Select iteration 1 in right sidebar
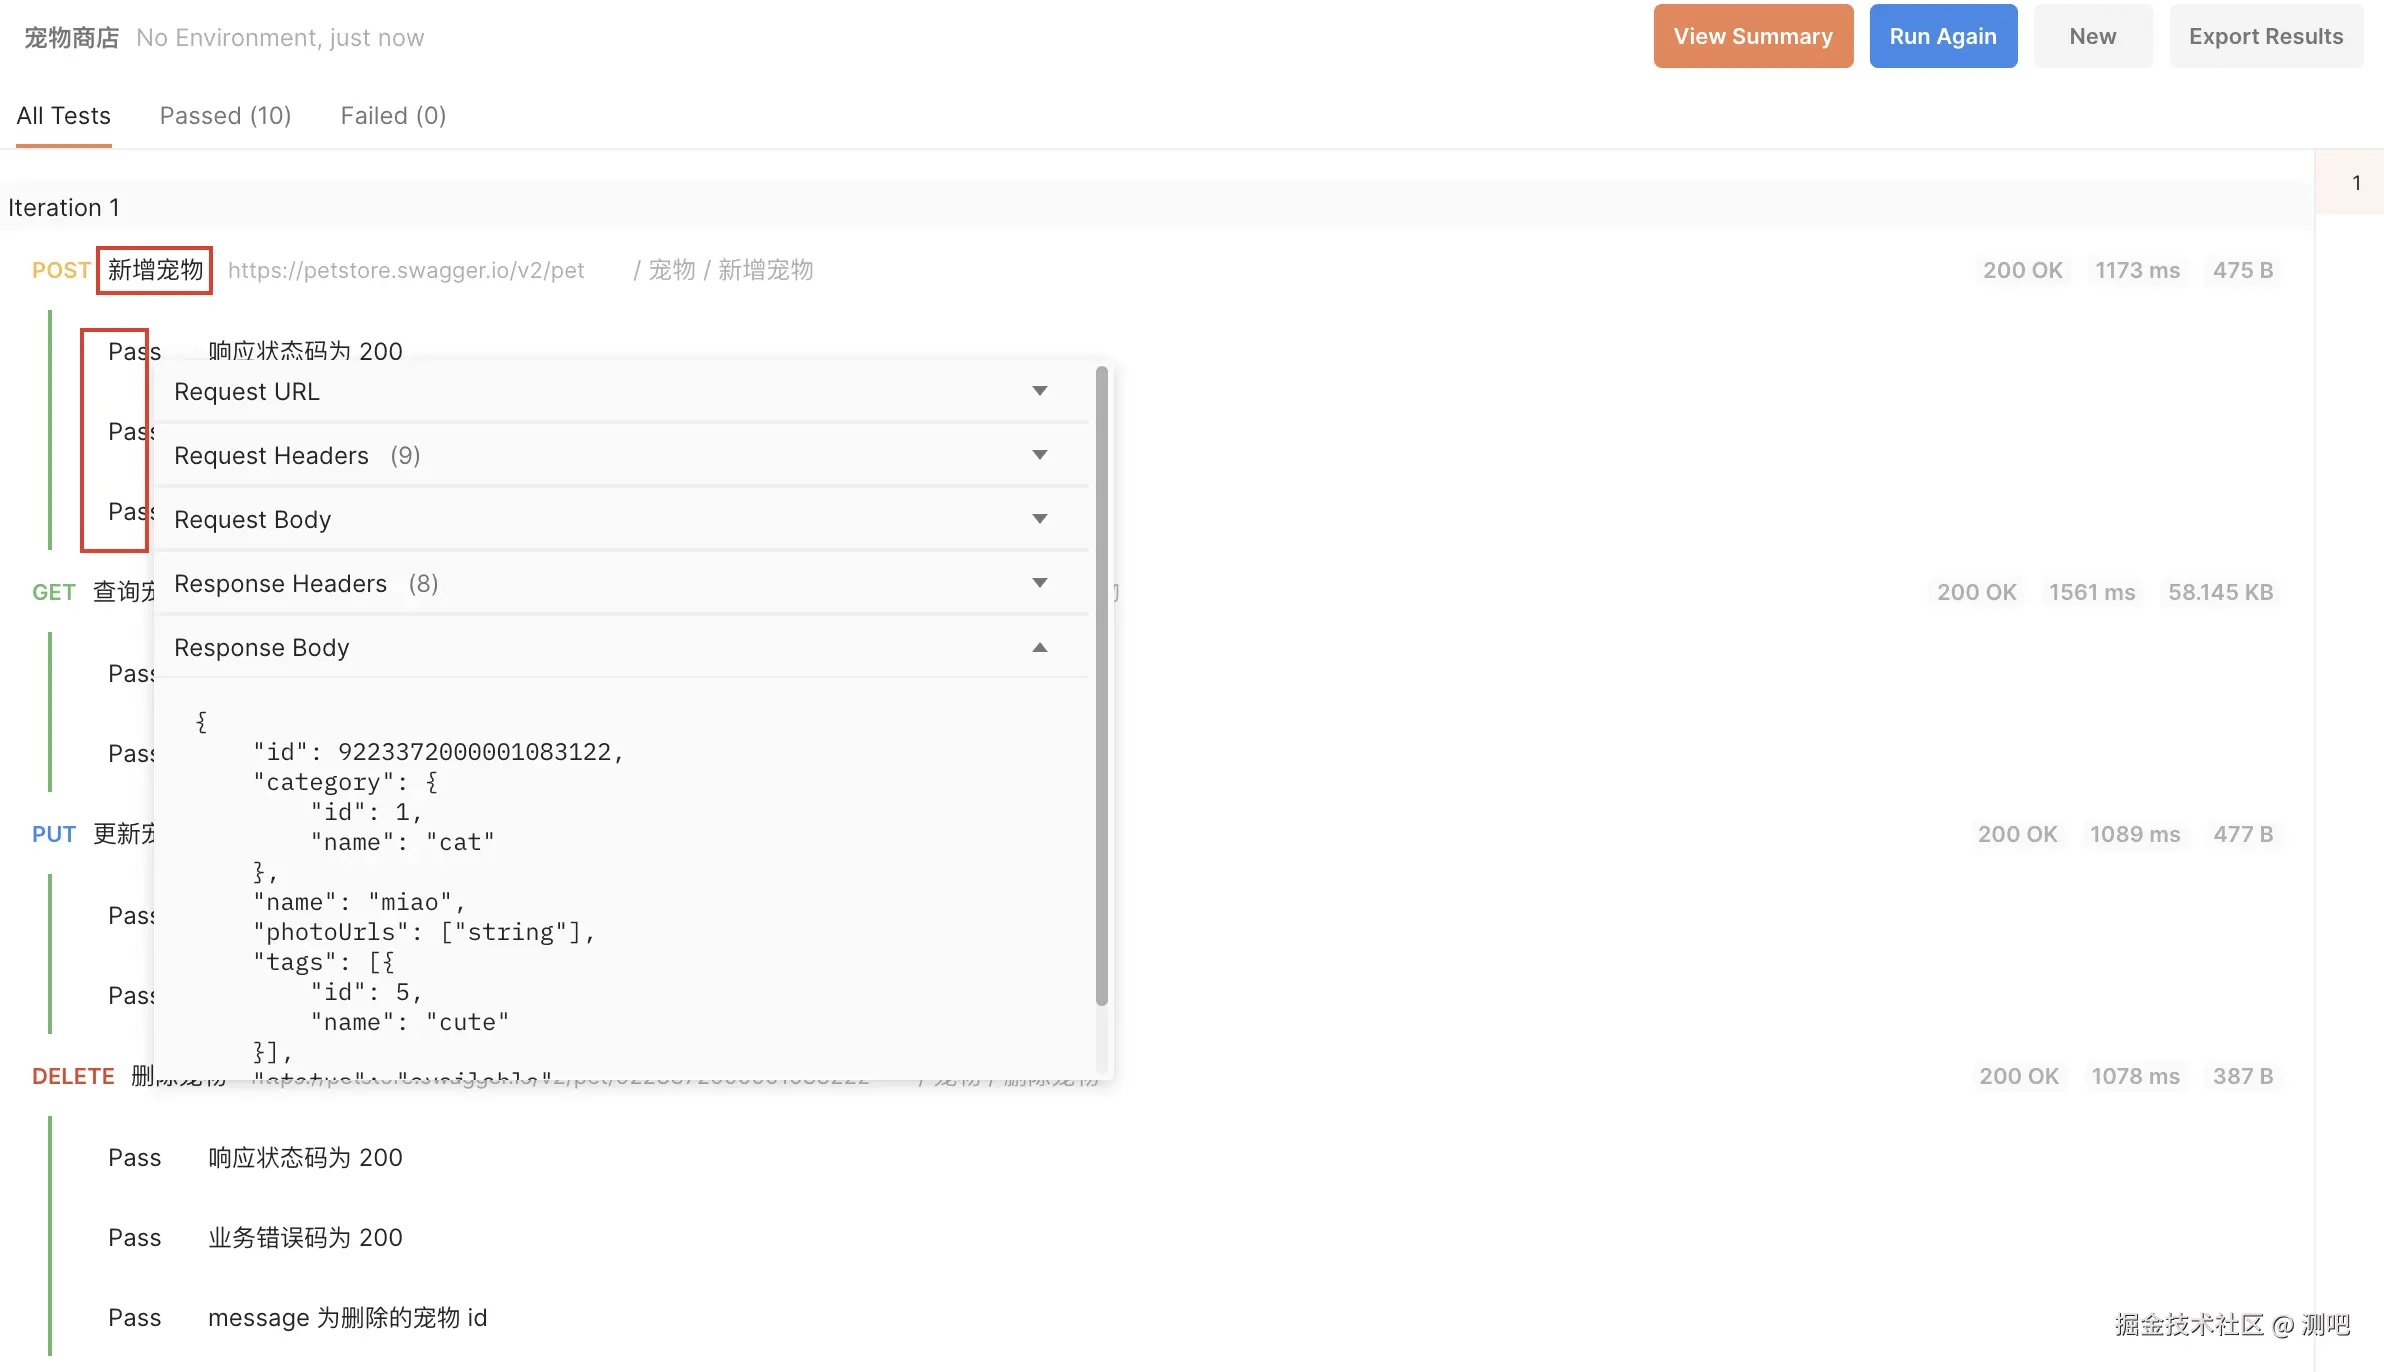Viewport: 2384px width, 1372px height. click(2356, 183)
